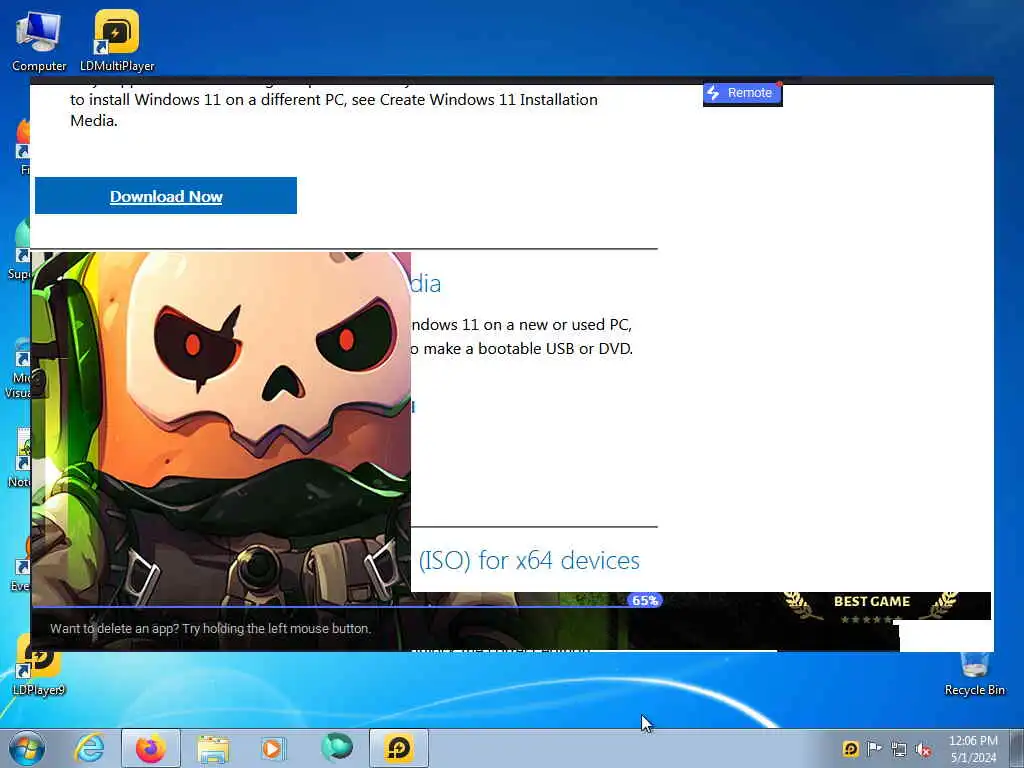This screenshot has height=768, width=1024.
Task: Click the LDPlayer tray icon
Action: pyautogui.click(x=850, y=748)
